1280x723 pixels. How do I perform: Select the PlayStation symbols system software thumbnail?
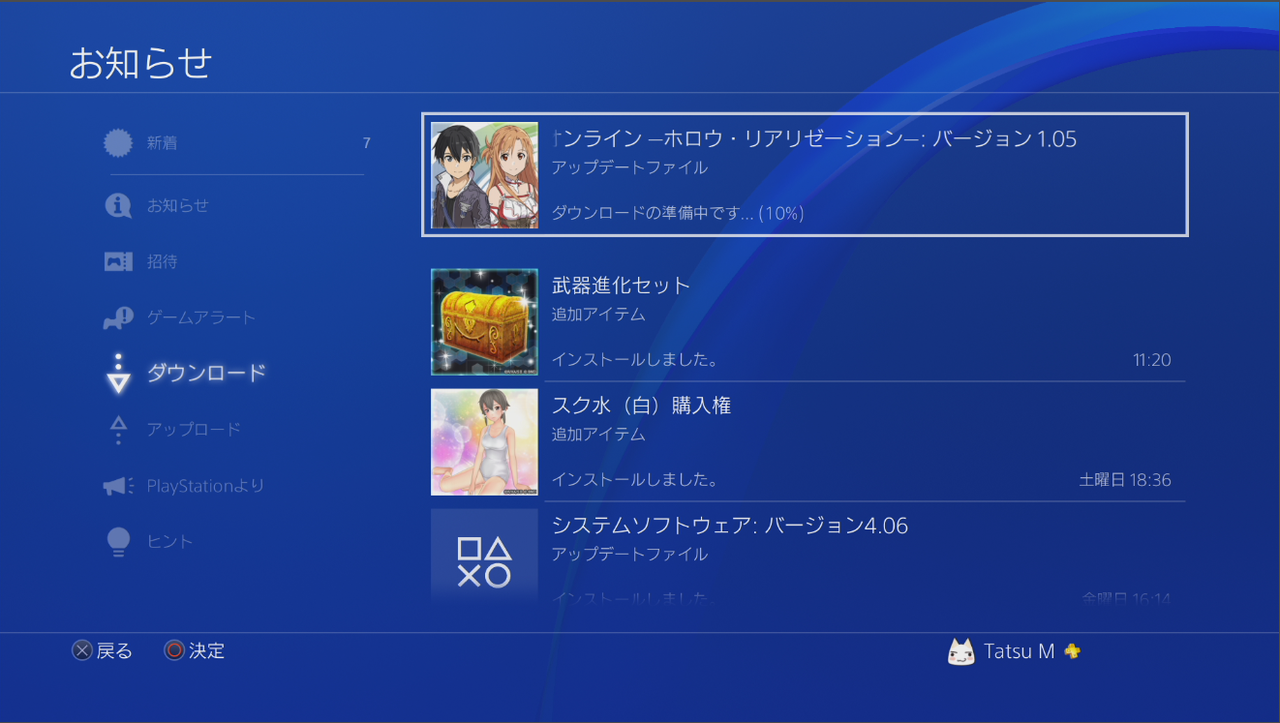click(484, 557)
